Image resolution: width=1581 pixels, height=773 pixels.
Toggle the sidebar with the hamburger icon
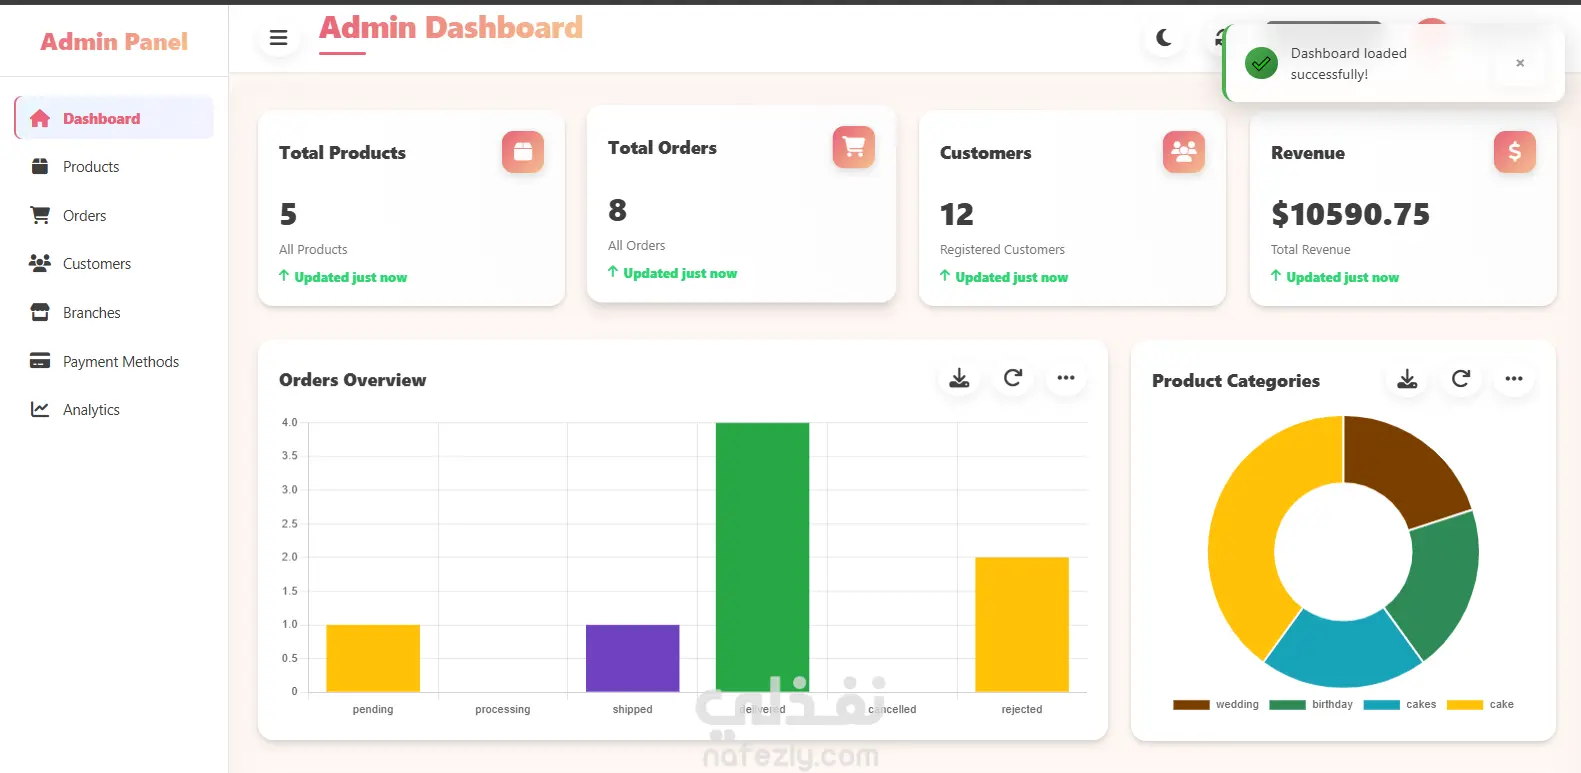coord(278,38)
